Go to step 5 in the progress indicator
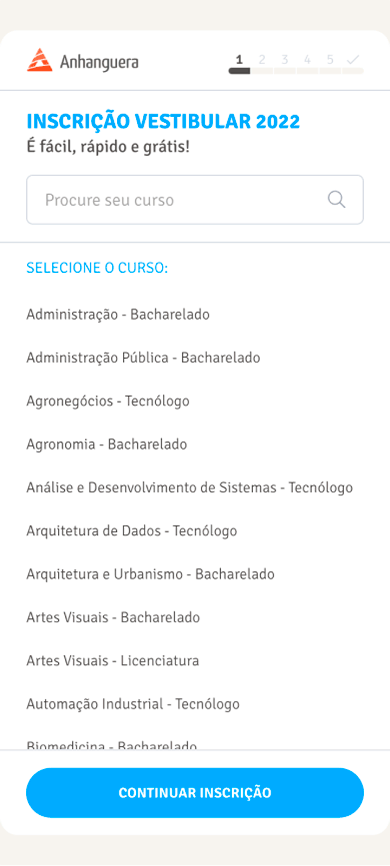The height and width of the screenshot is (866, 390). click(330, 60)
